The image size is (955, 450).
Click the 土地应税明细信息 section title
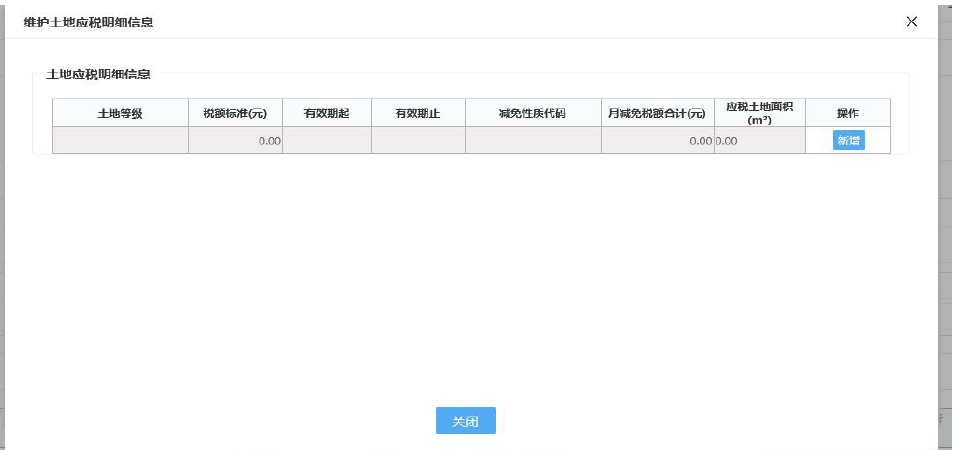98,74
